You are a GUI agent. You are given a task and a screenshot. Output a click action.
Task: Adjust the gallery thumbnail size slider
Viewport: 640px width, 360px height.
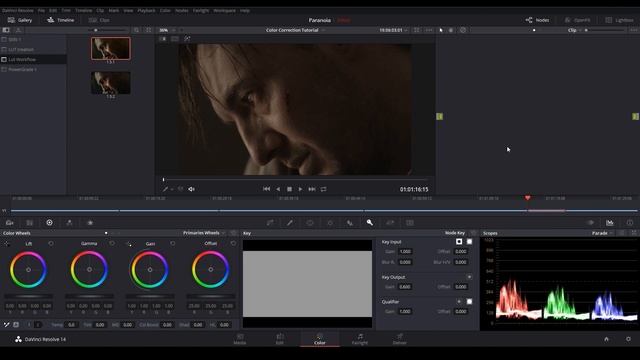click(108, 30)
